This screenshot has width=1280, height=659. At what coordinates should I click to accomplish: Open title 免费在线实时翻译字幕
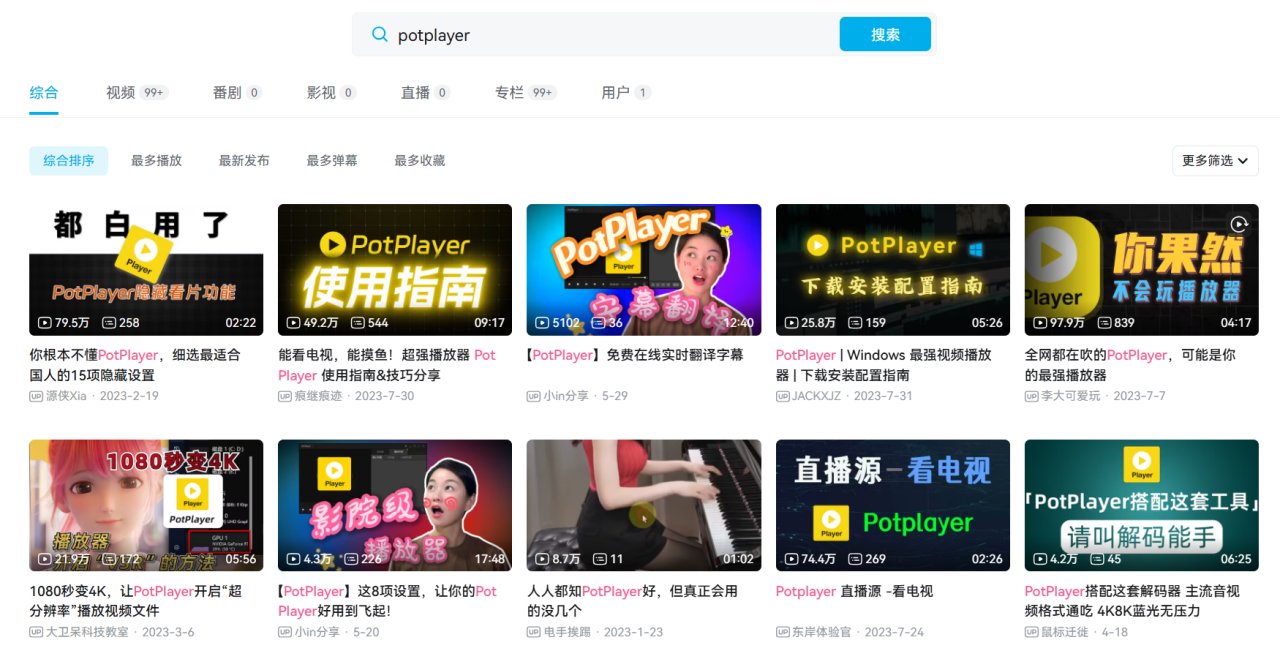click(635, 355)
